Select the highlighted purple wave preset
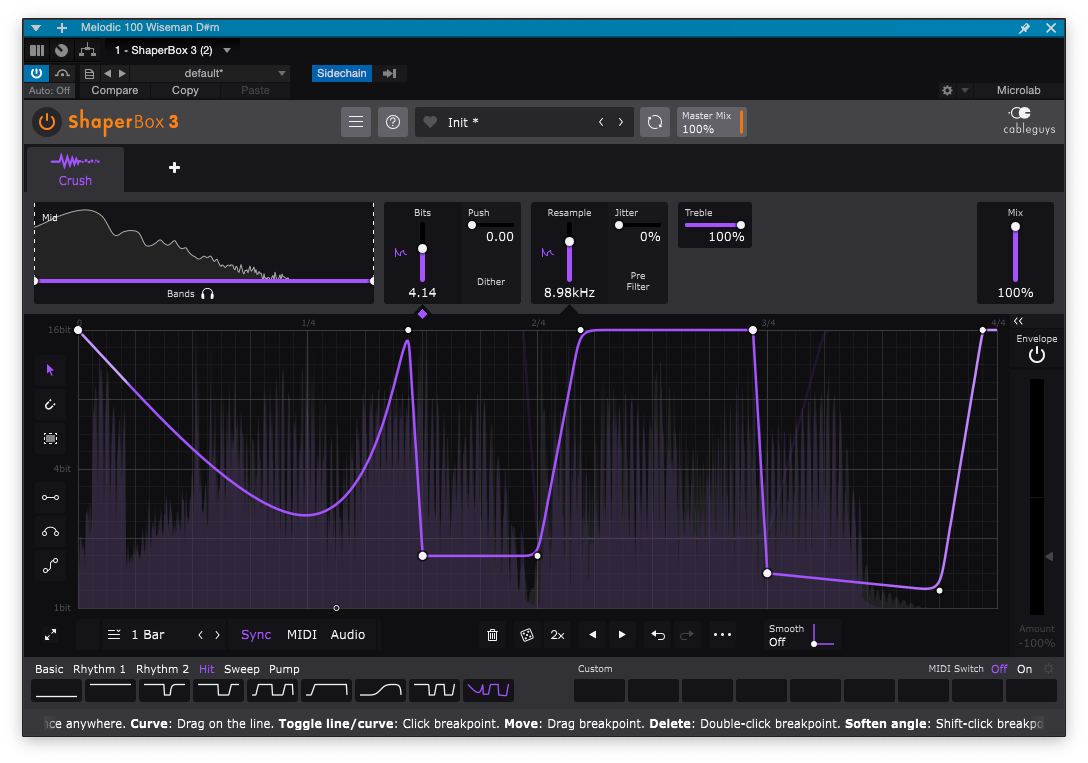 tap(488, 691)
